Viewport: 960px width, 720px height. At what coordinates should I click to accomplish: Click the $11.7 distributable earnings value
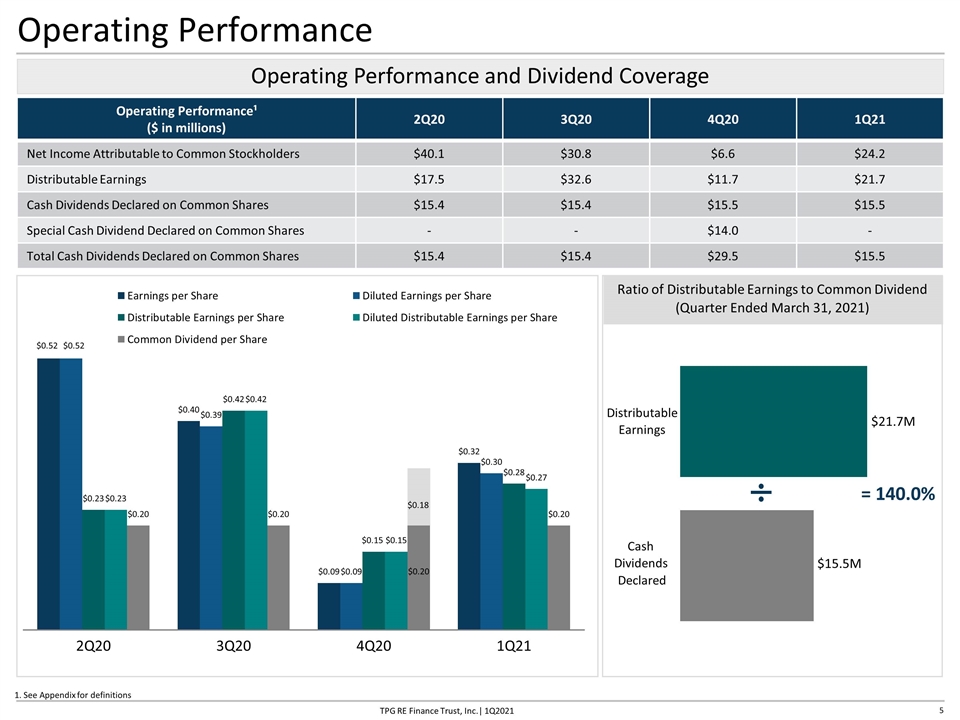click(x=722, y=179)
